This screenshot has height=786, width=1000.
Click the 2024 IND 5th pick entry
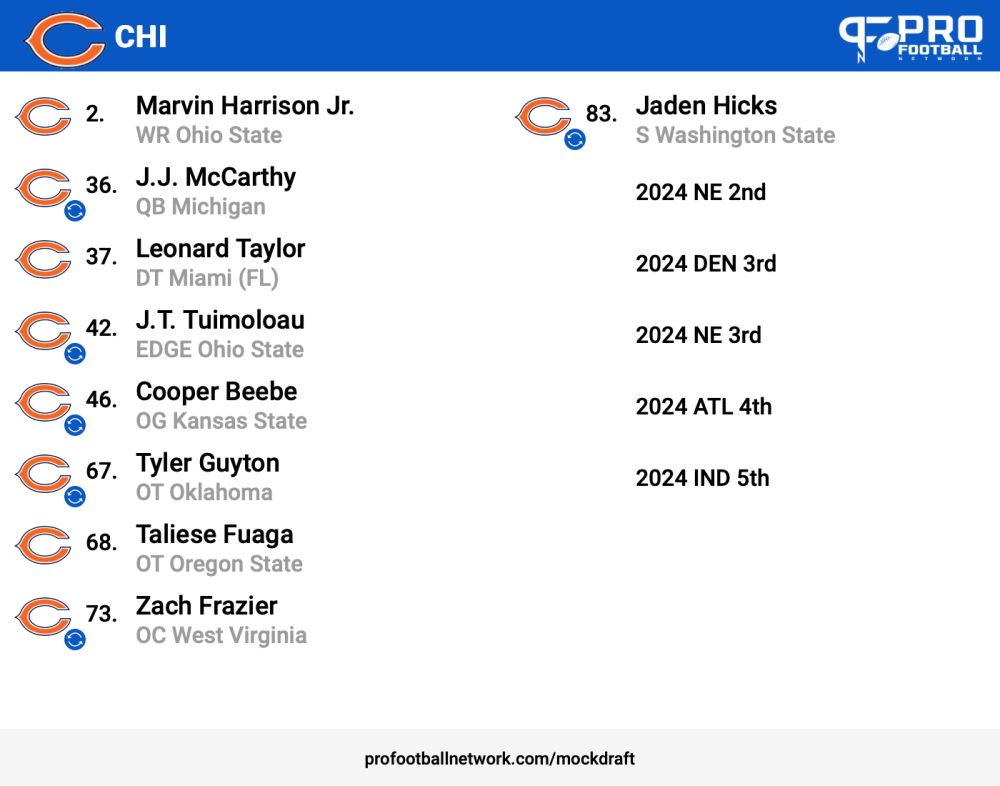[702, 478]
